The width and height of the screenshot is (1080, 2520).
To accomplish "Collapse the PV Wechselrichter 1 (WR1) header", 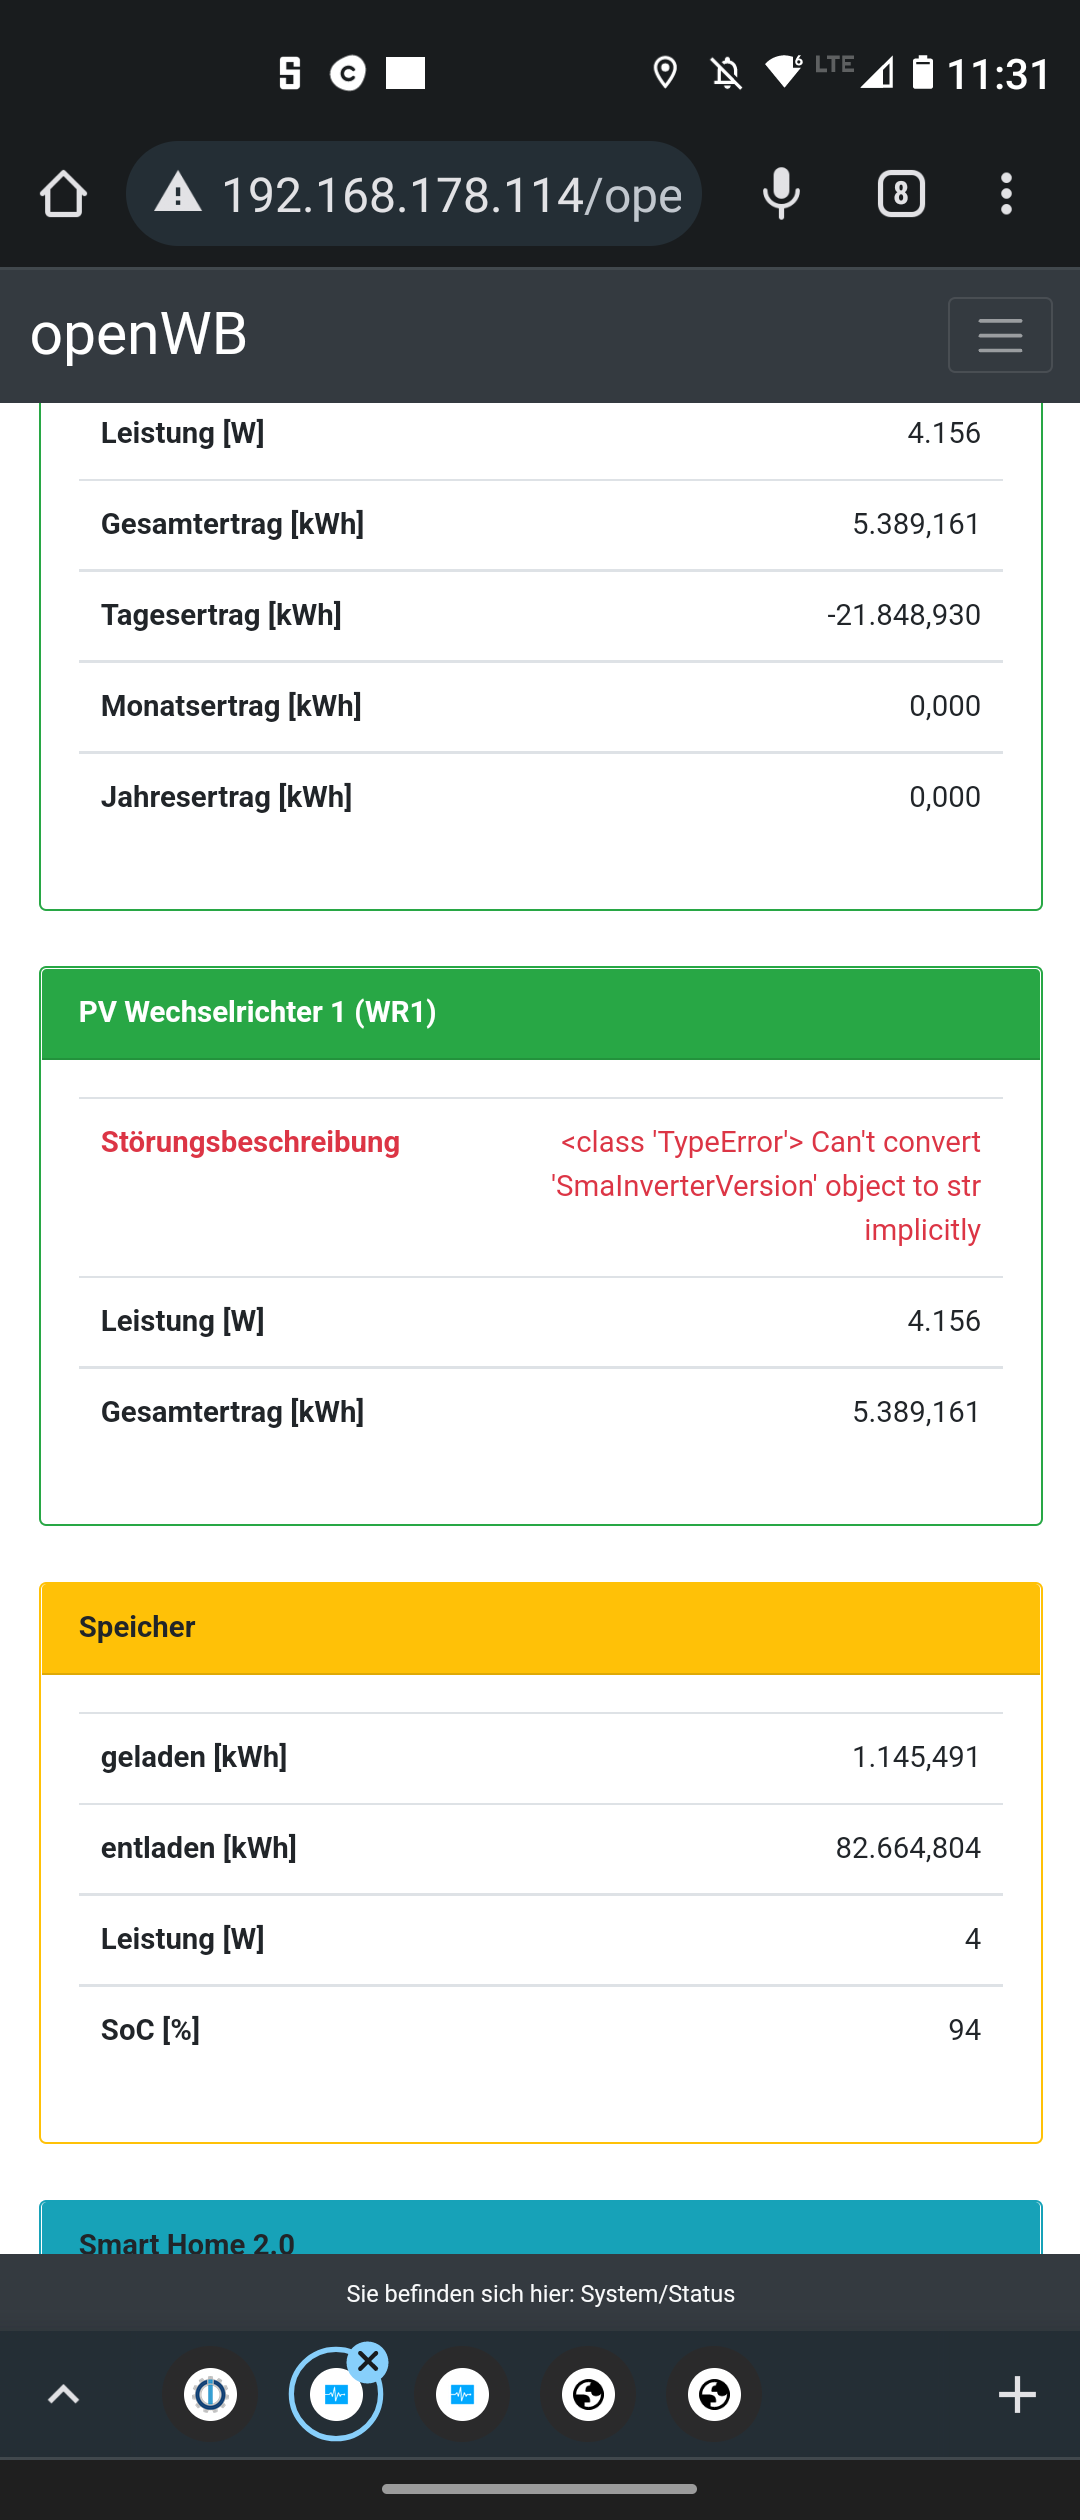I will (540, 1013).
